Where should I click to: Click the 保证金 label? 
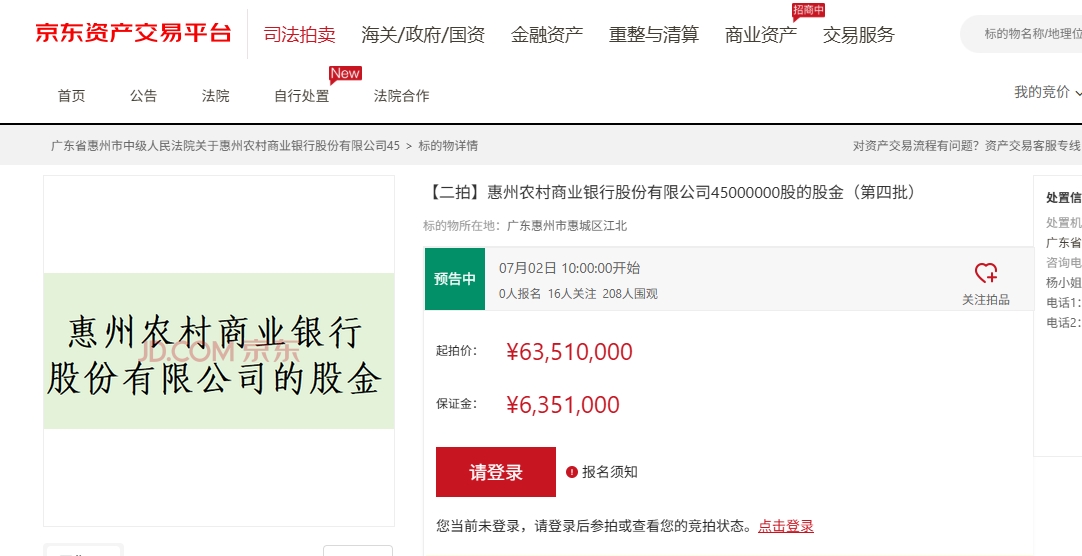click(456, 404)
